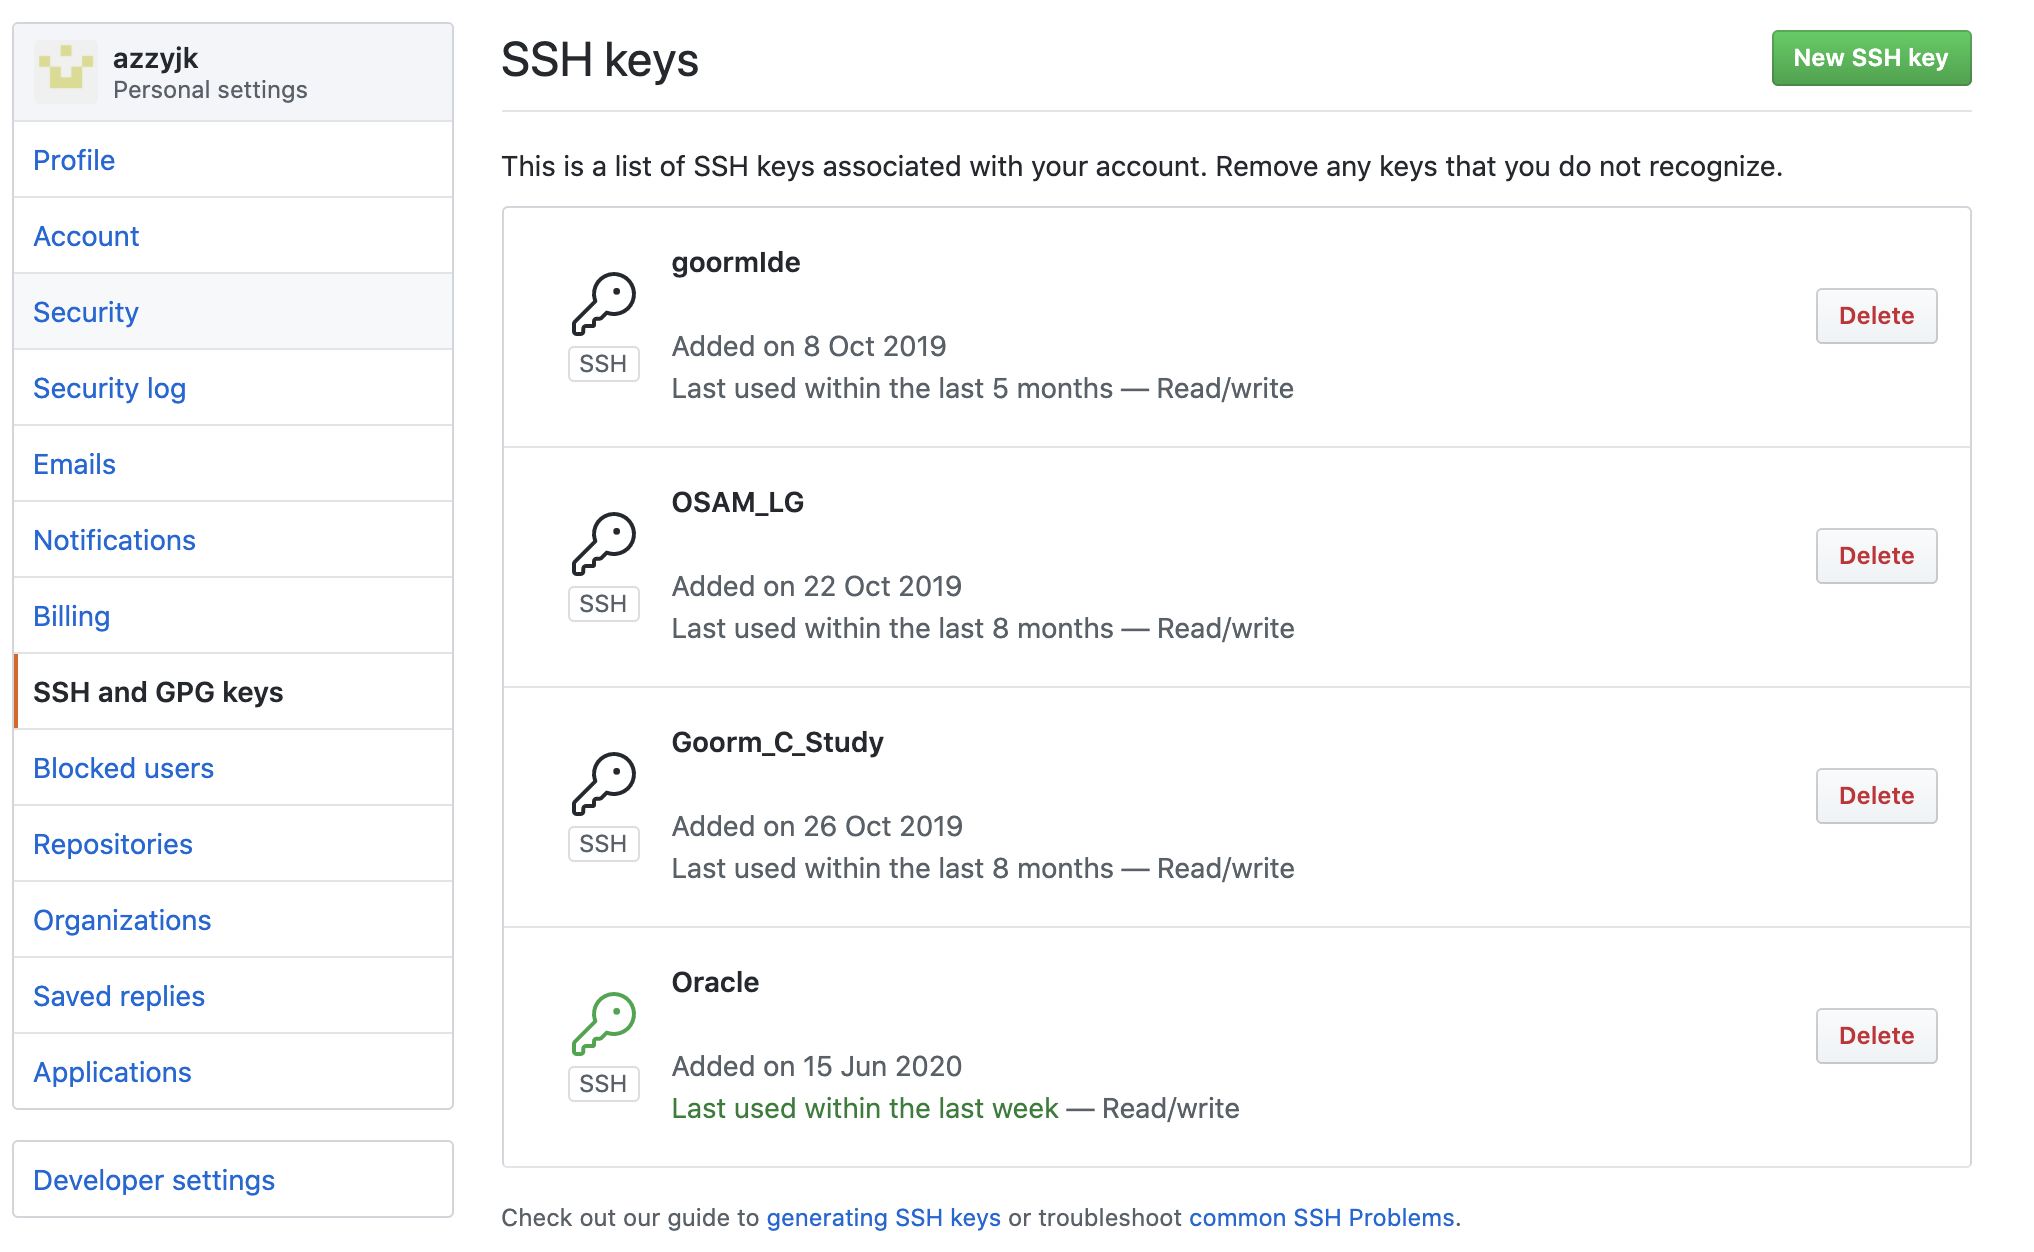Open the Notifications settings
The height and width of the screenshot is (1252, 2034).
(x=114, y=540)
